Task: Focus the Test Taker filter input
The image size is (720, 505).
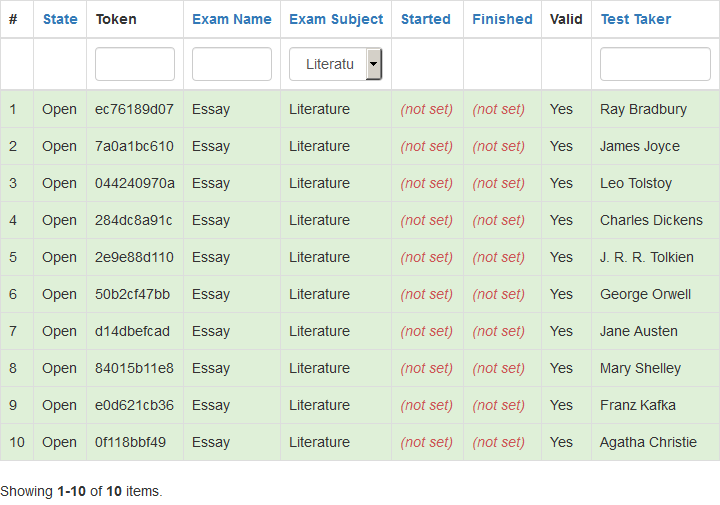Action: 655,64
